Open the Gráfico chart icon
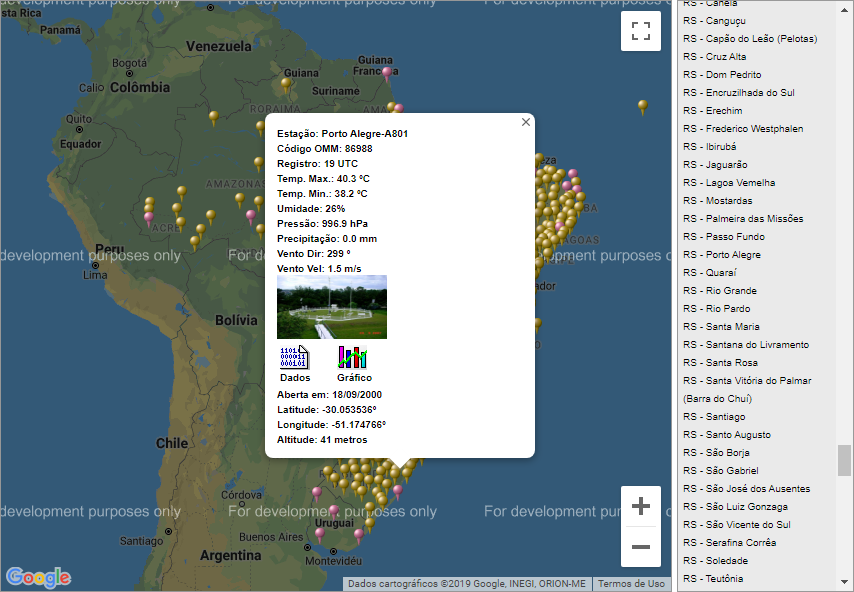The width and height of the screenshot is (854, 592). (353, 358)
